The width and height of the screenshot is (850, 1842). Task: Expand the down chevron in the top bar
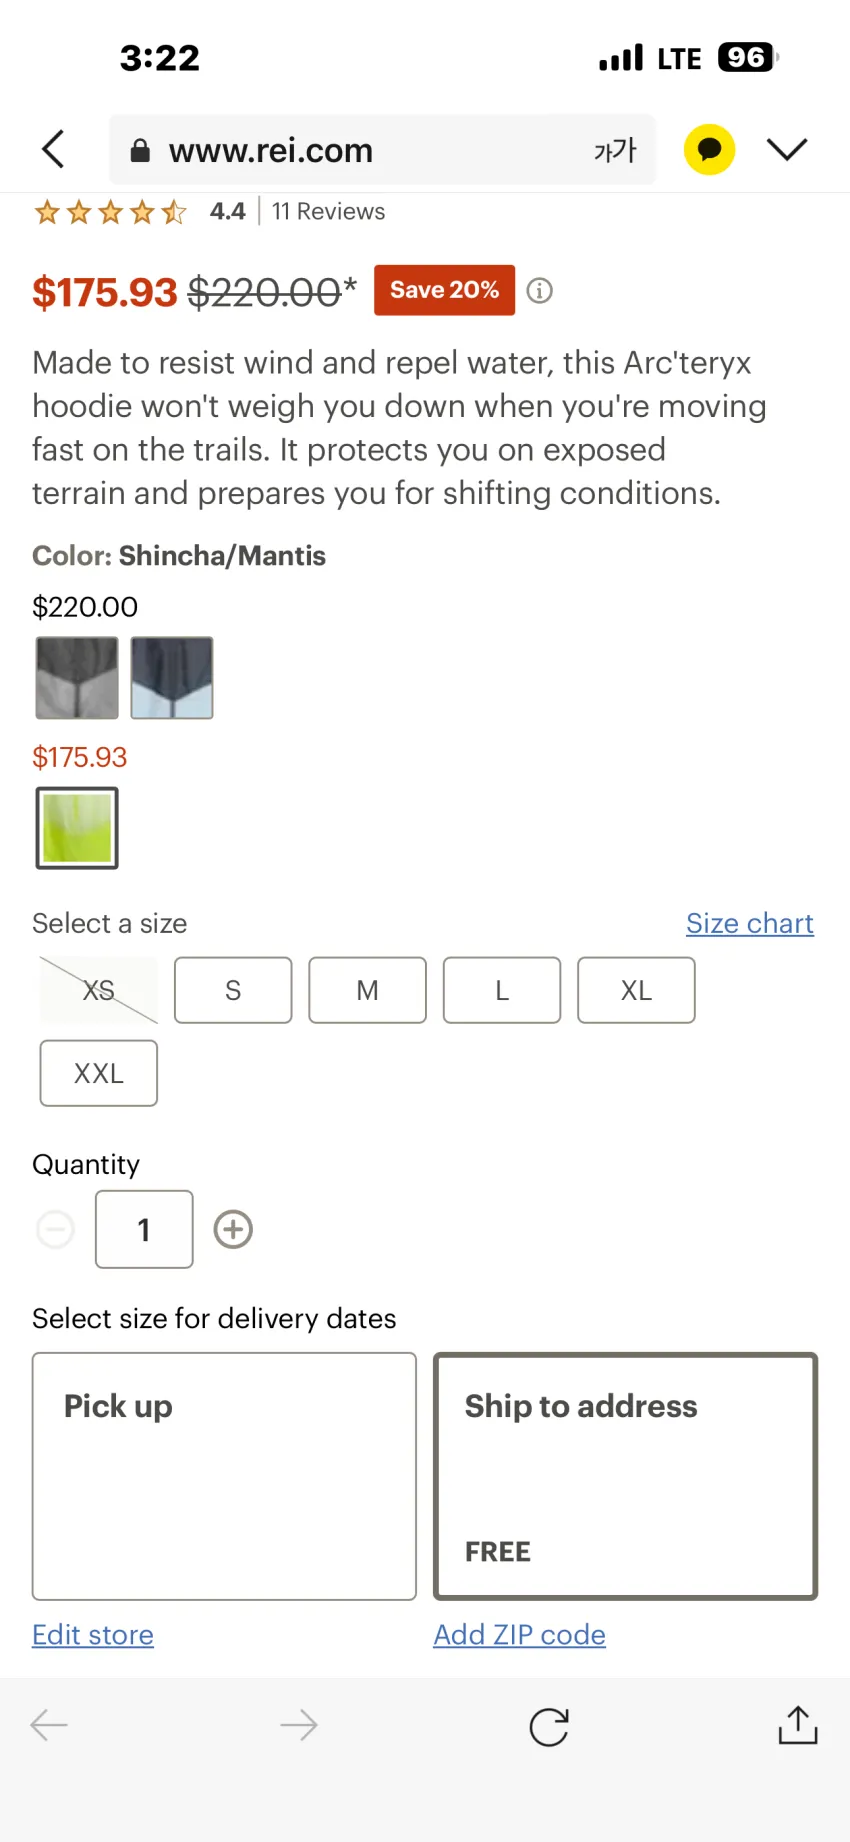(787, 149)
